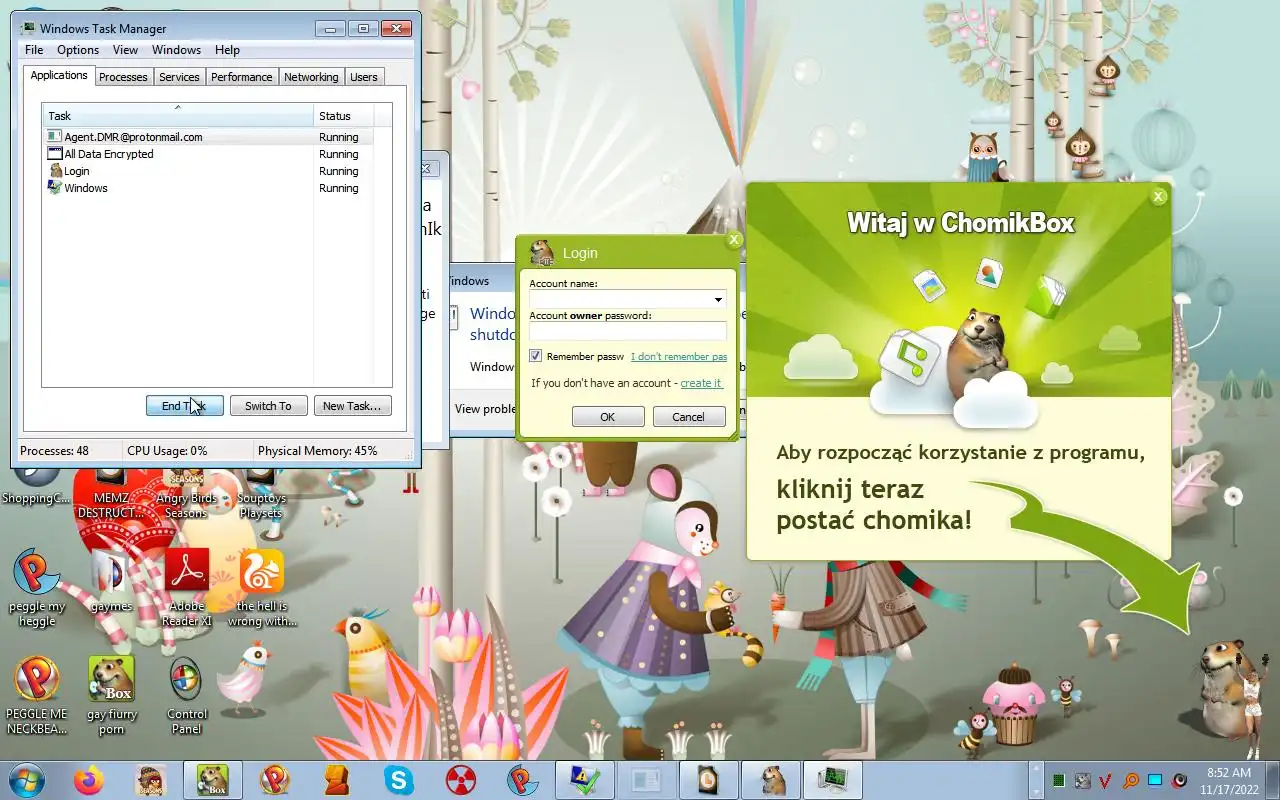The height and width of the screenshot is (800, 1280).
Task: Click the Switch To button
Action: [x=268, y=406]
